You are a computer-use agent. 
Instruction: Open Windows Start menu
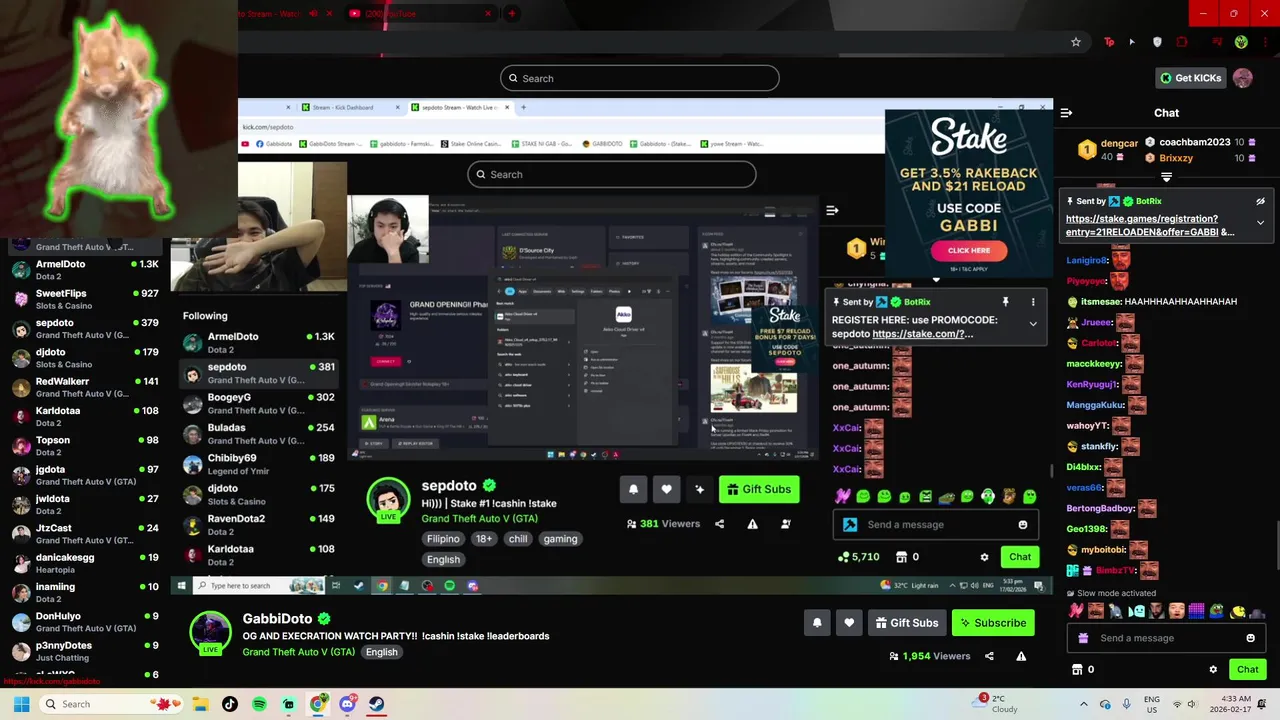(x=21, y=704)
